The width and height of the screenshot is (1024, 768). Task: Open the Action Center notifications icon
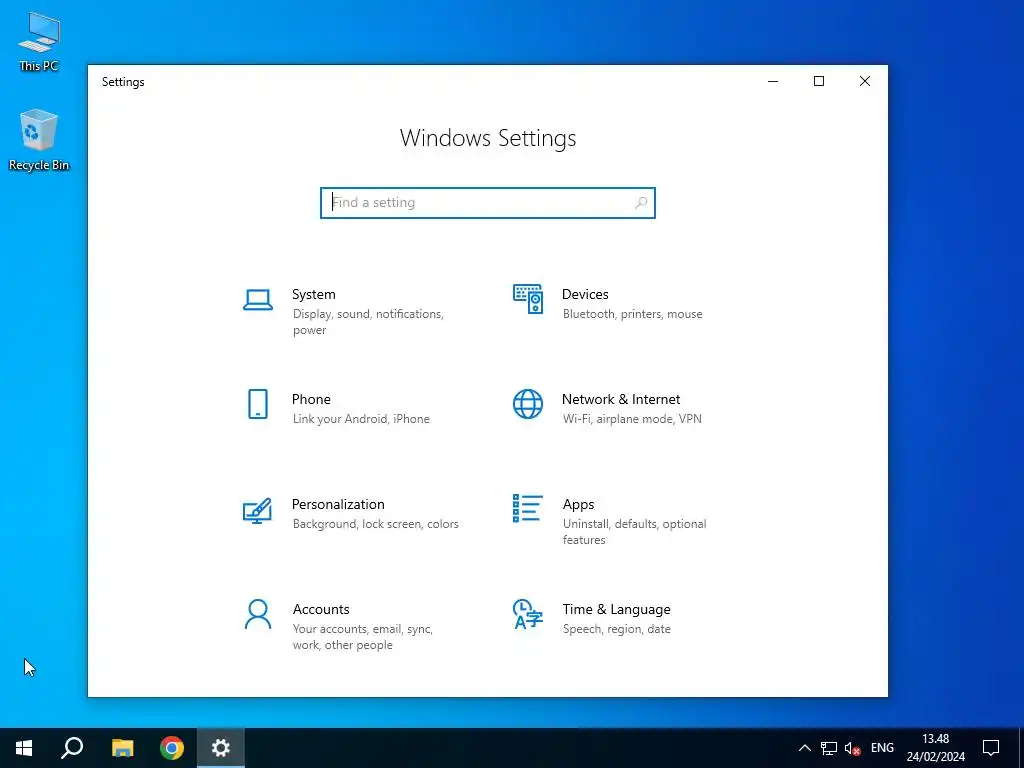[x=991, y=748]
